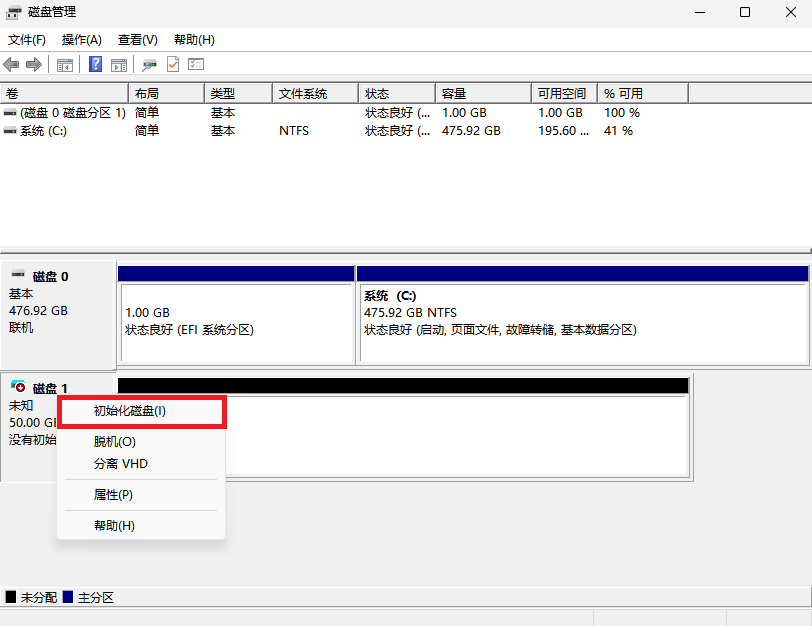Click the orange checkmark toolbar icon
The image size is (812, 626).
(x=172, y=64)
